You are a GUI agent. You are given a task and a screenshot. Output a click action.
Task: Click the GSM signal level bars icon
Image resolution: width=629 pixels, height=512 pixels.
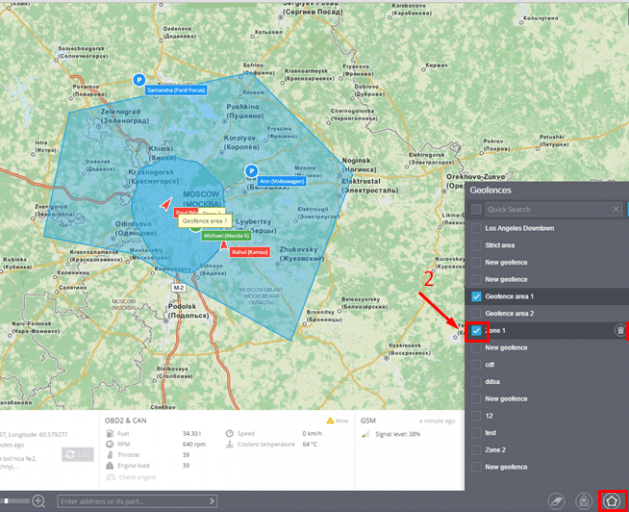(x=365, y=434)
